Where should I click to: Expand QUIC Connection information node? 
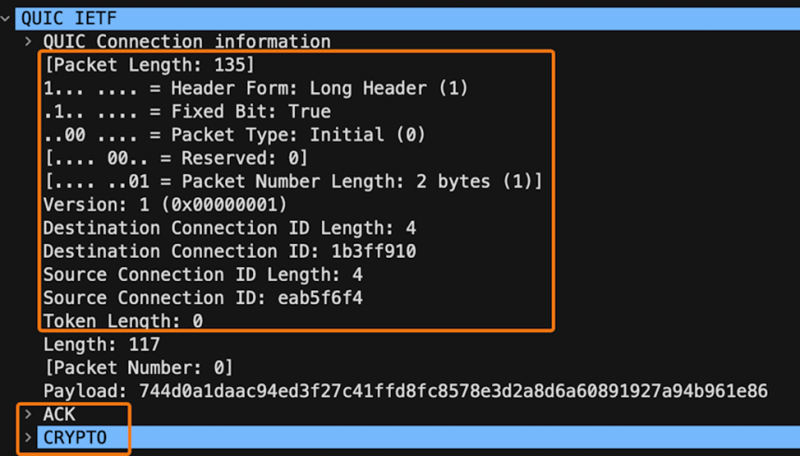(29, 41)
